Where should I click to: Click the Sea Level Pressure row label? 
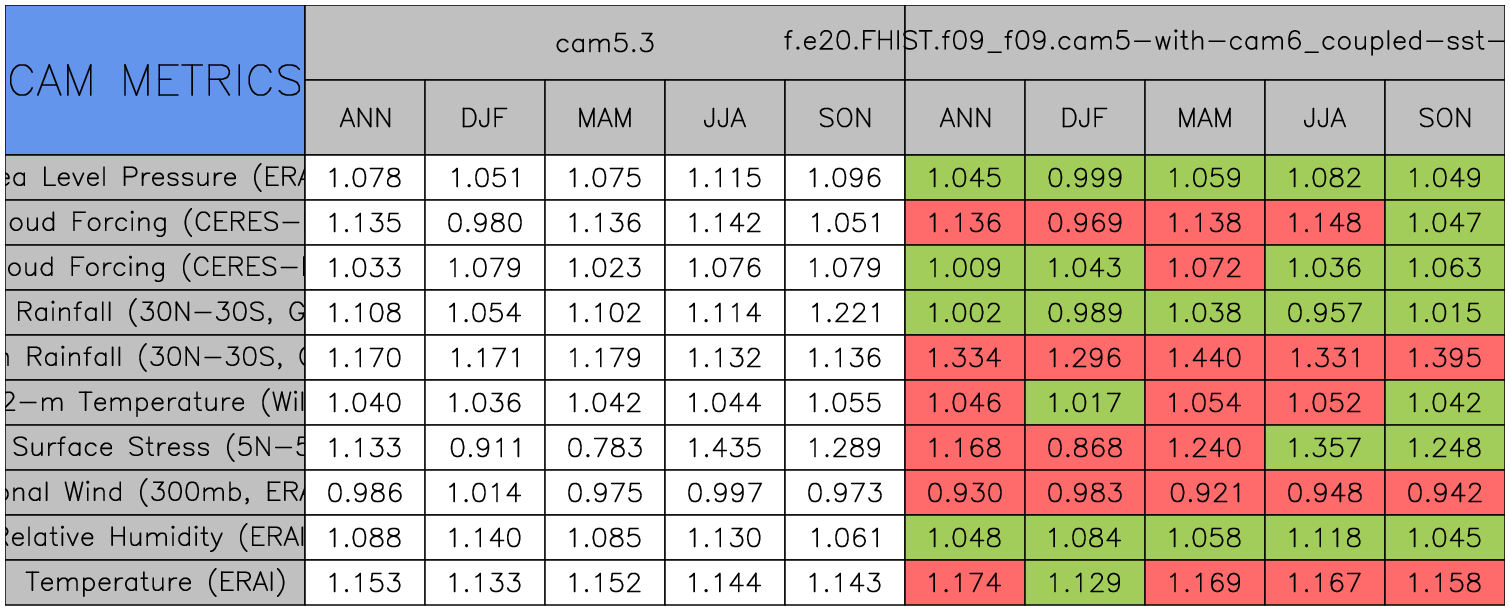coord(154,178)
